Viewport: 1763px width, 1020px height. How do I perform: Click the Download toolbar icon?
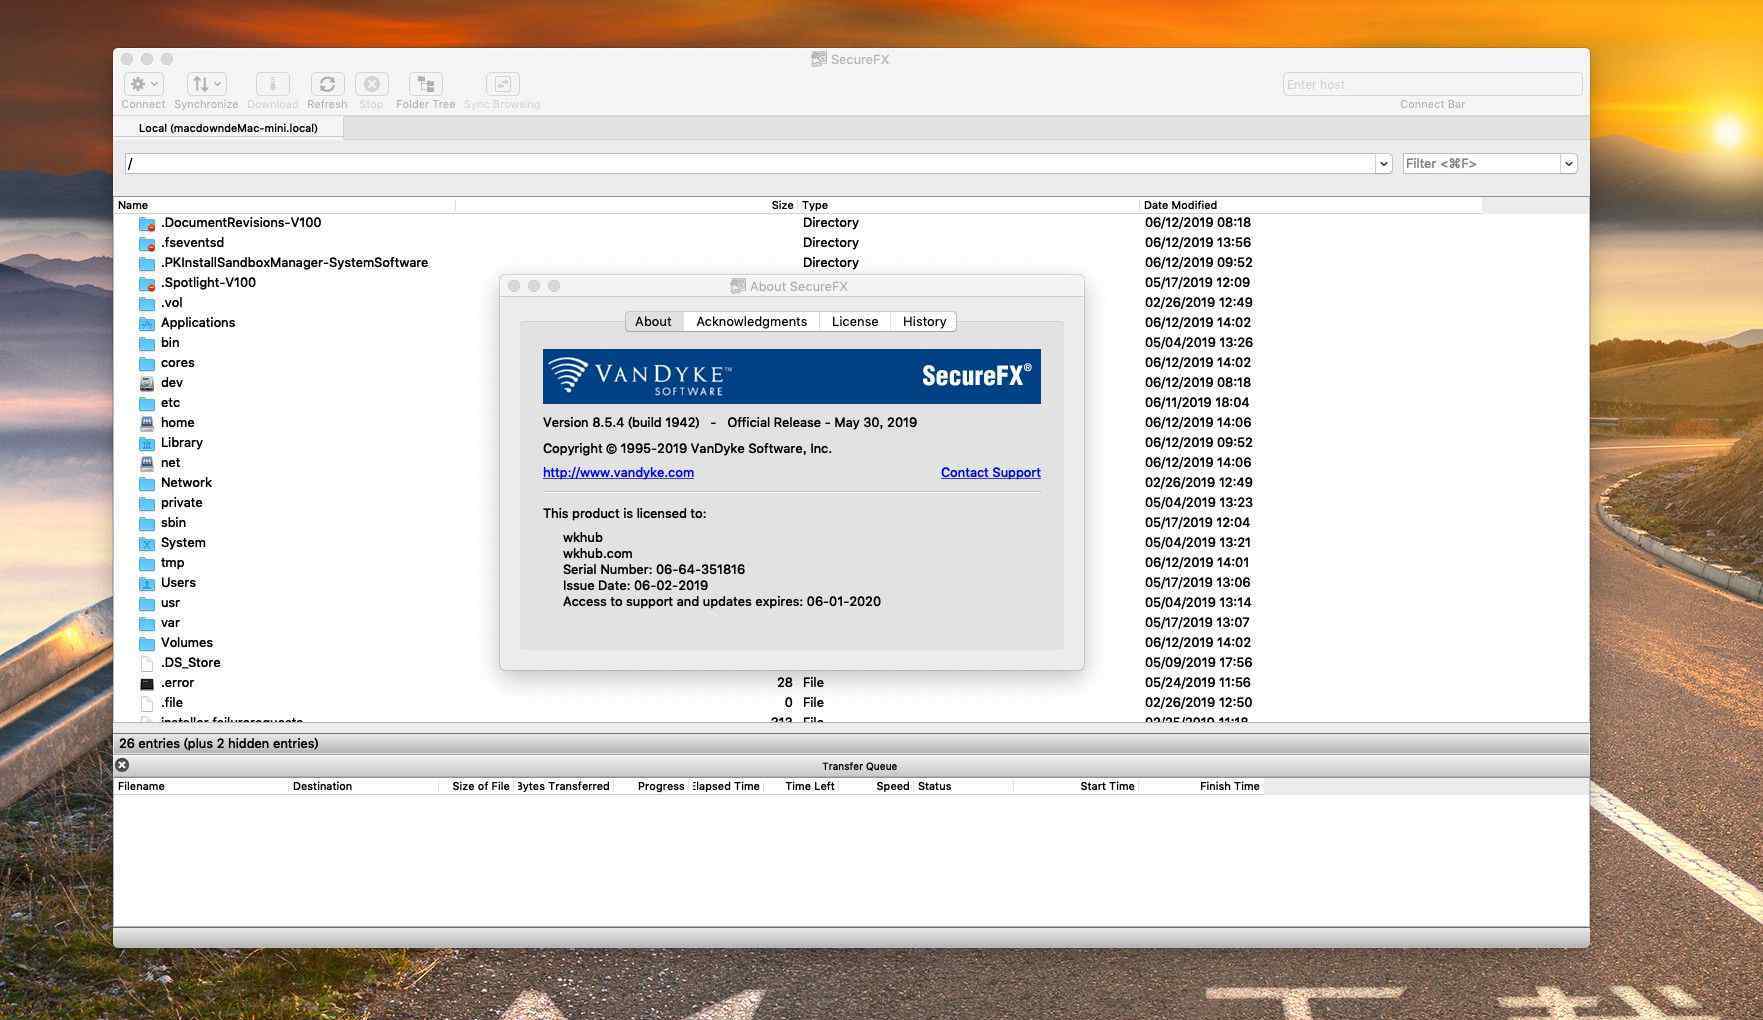point(272,84)
